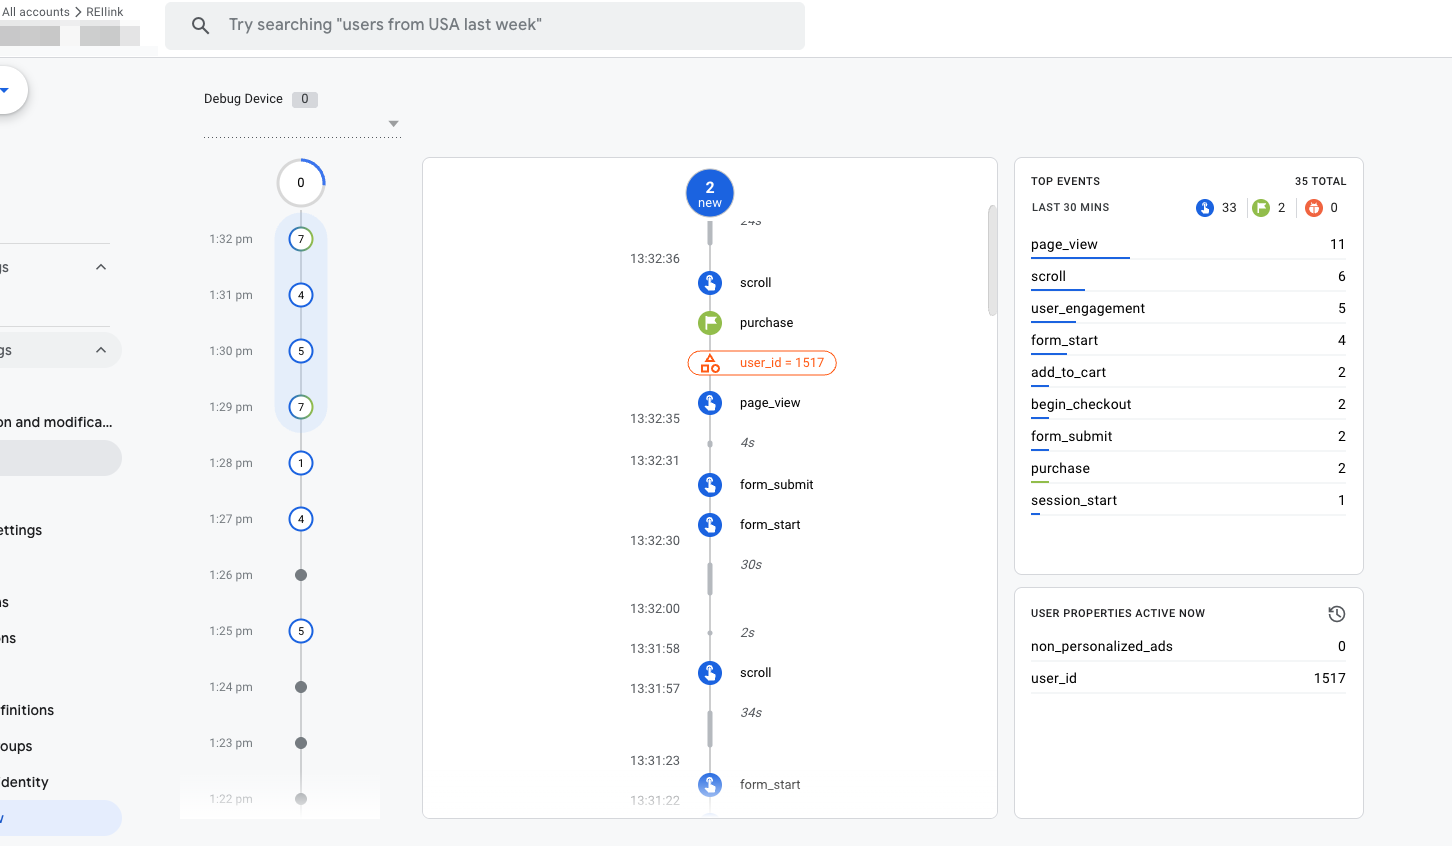
Task: Open form_start in Top Events list
Action: [1188, 341]
